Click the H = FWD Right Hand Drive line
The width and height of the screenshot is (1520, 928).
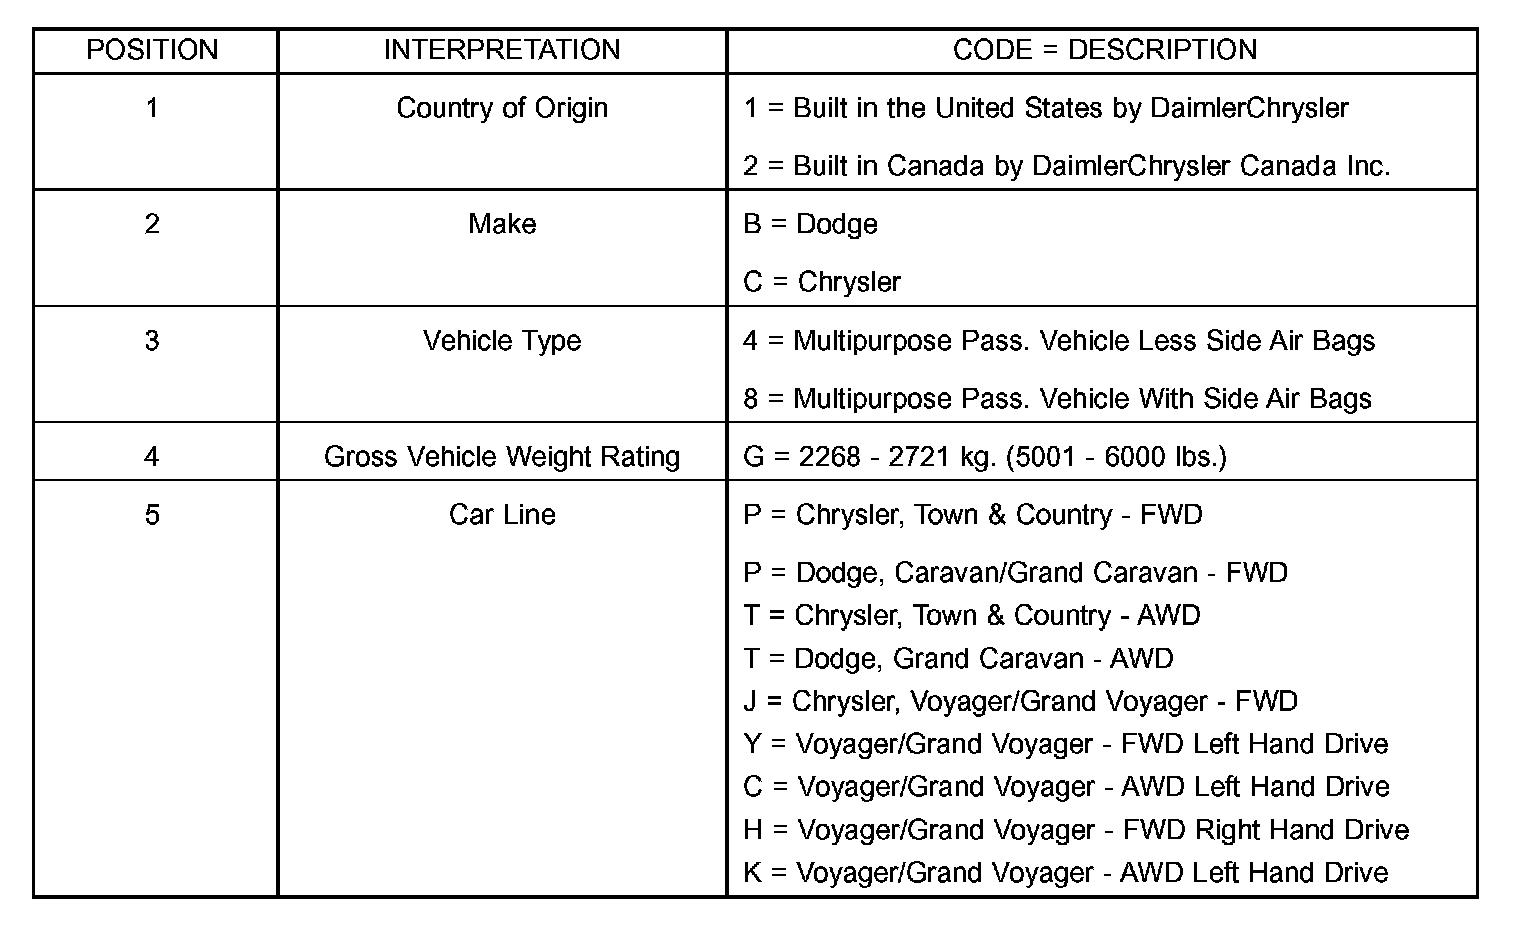[1075, 830]
